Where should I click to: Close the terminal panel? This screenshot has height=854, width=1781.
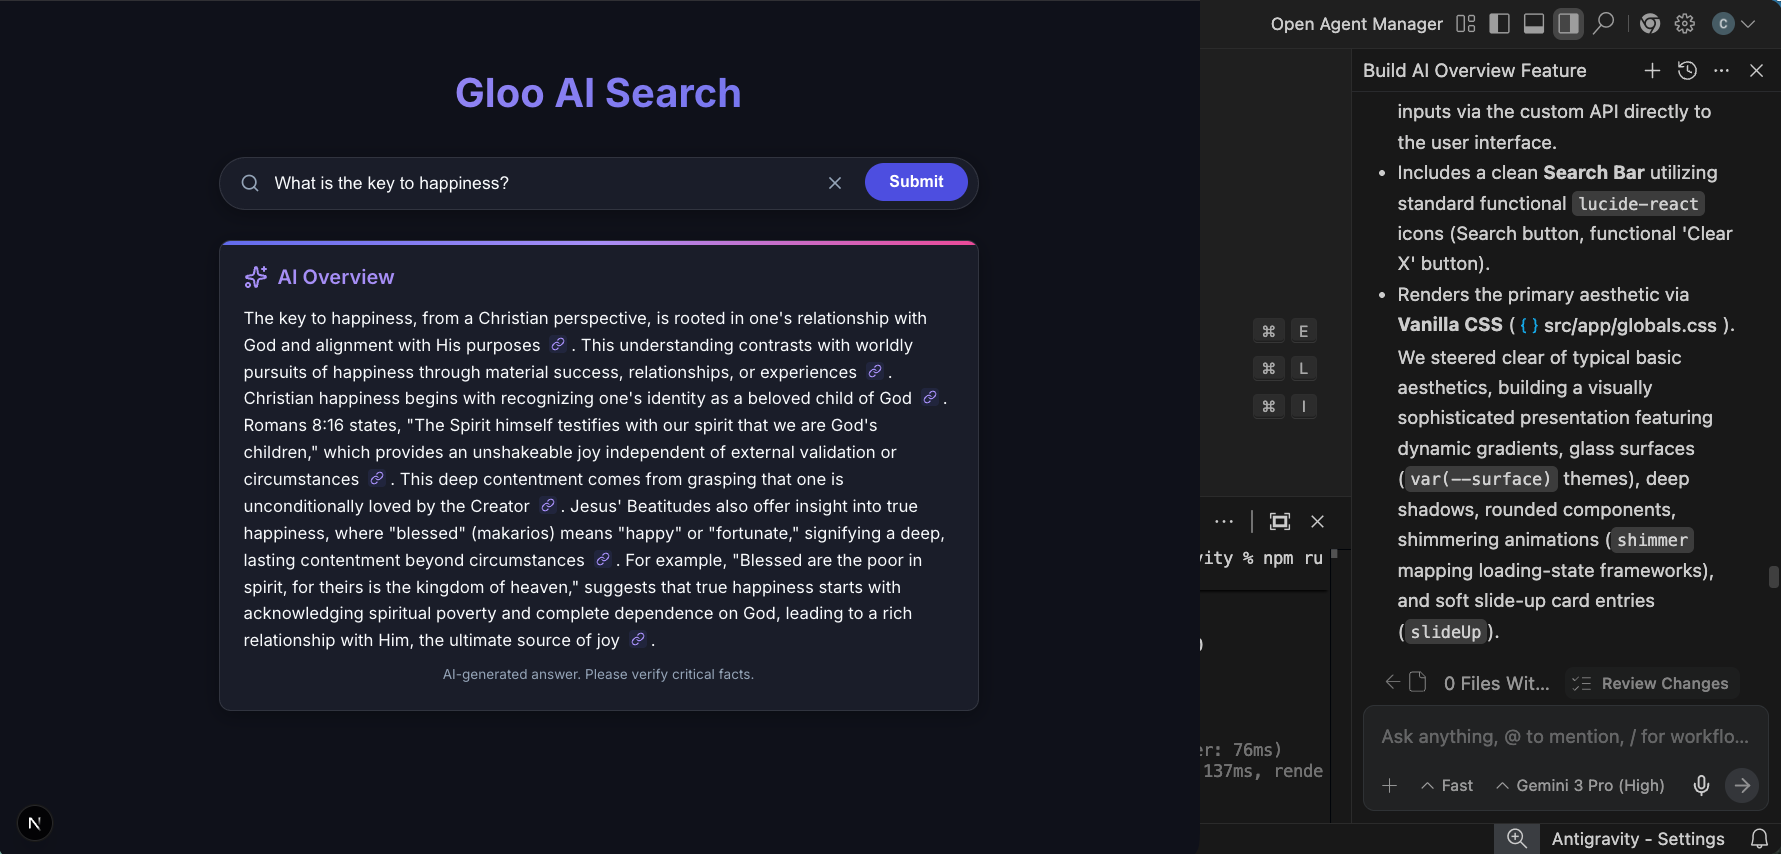point(1317,521)
